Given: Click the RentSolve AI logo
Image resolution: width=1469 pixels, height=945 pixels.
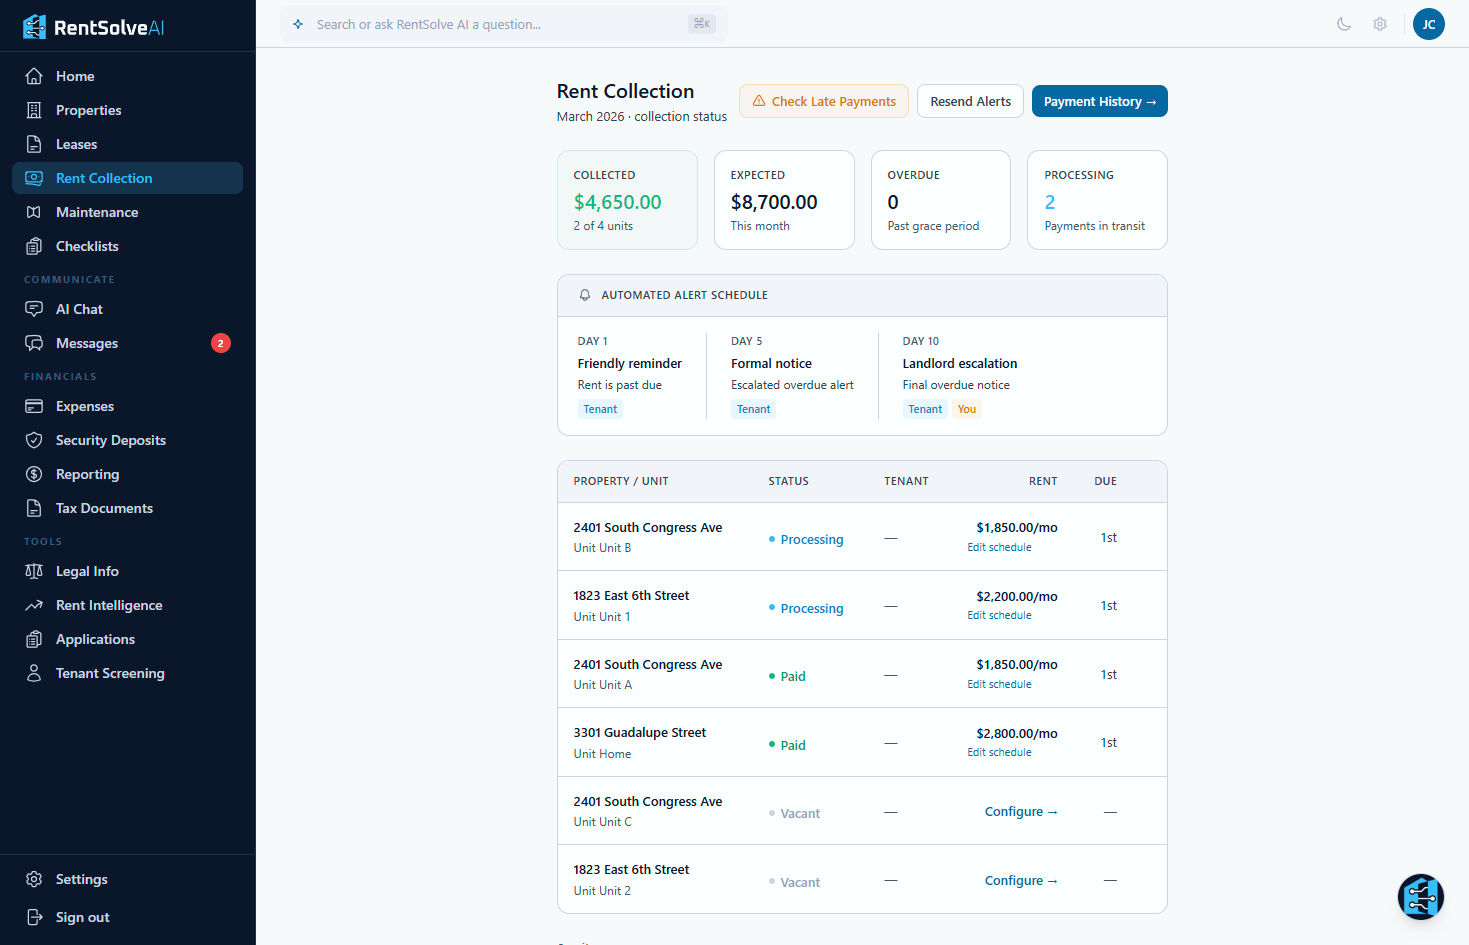Looking at the screenshot, I should coord(94,27).
